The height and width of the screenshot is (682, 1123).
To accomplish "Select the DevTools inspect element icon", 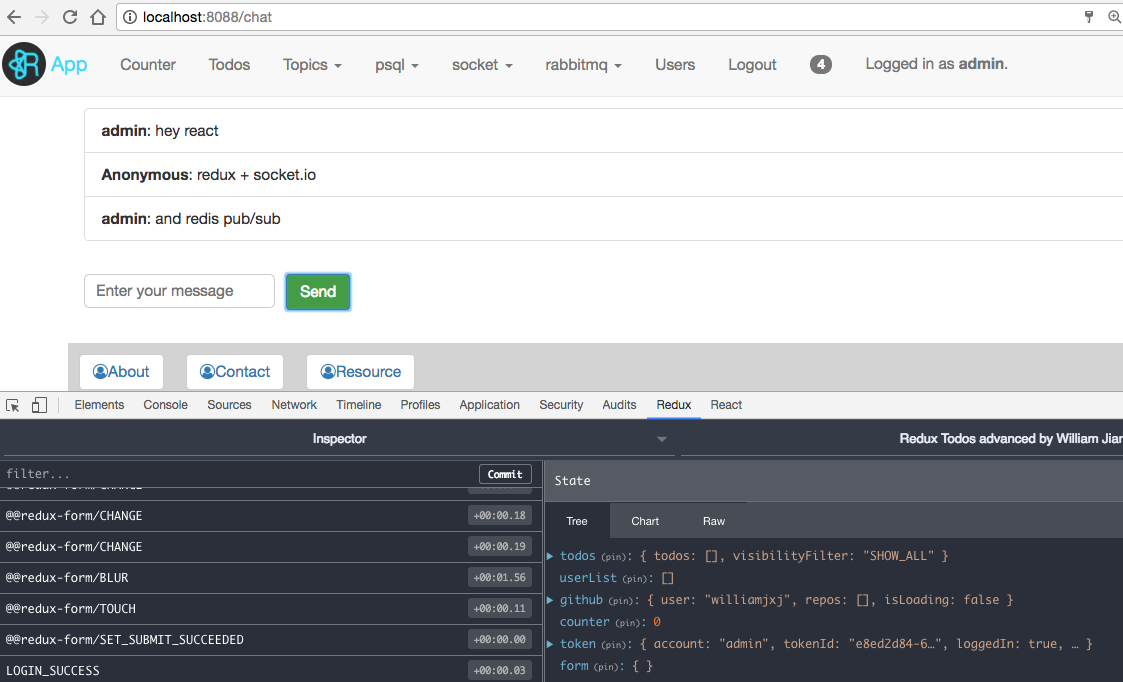I will (x=13, y=405).
